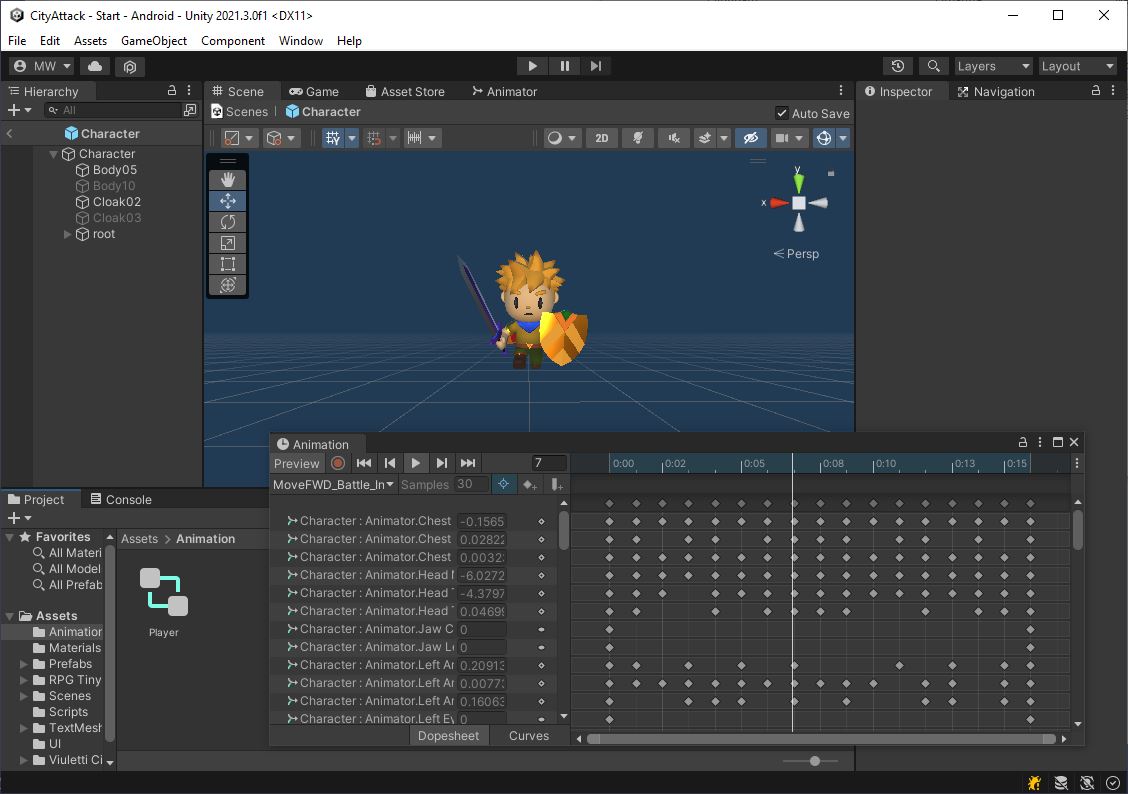Expand the root object in the Hierarchy
Viewport: 1128px width, 794px height.
66,234
